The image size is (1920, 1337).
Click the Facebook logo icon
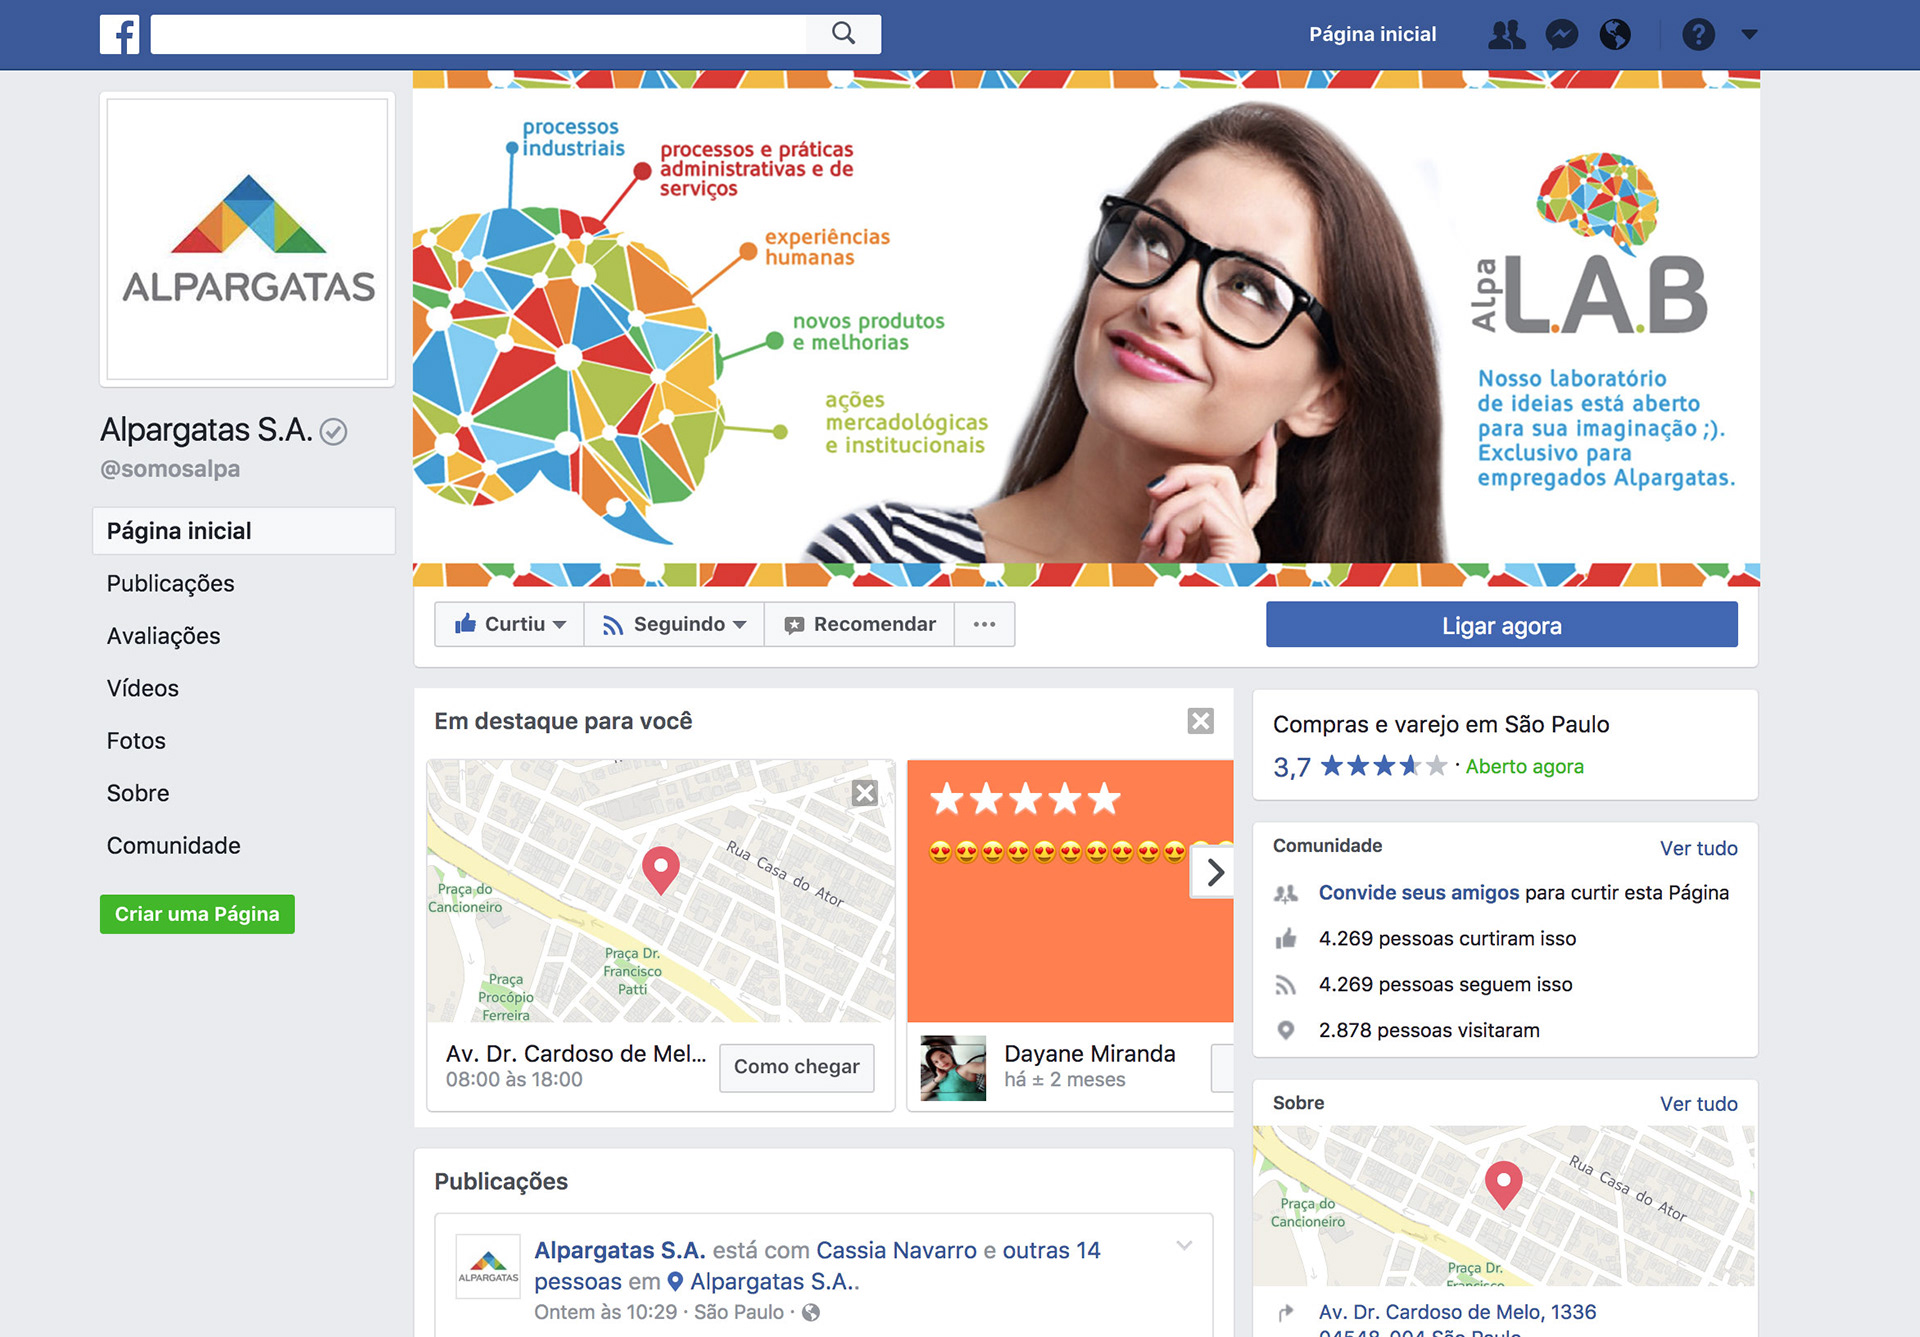coord(119,34)
